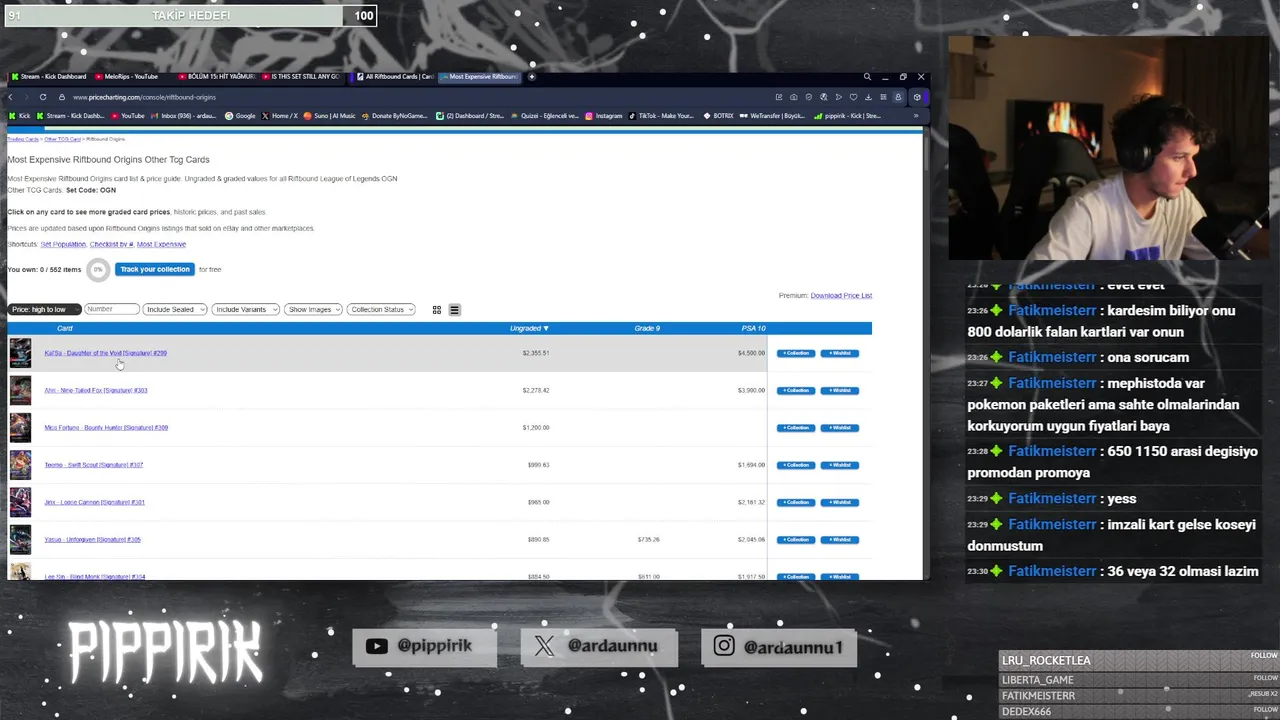Image resolution: width=1280 pixels, height=720 pixels.
Task: Go back in browser history
Action: 11,97
